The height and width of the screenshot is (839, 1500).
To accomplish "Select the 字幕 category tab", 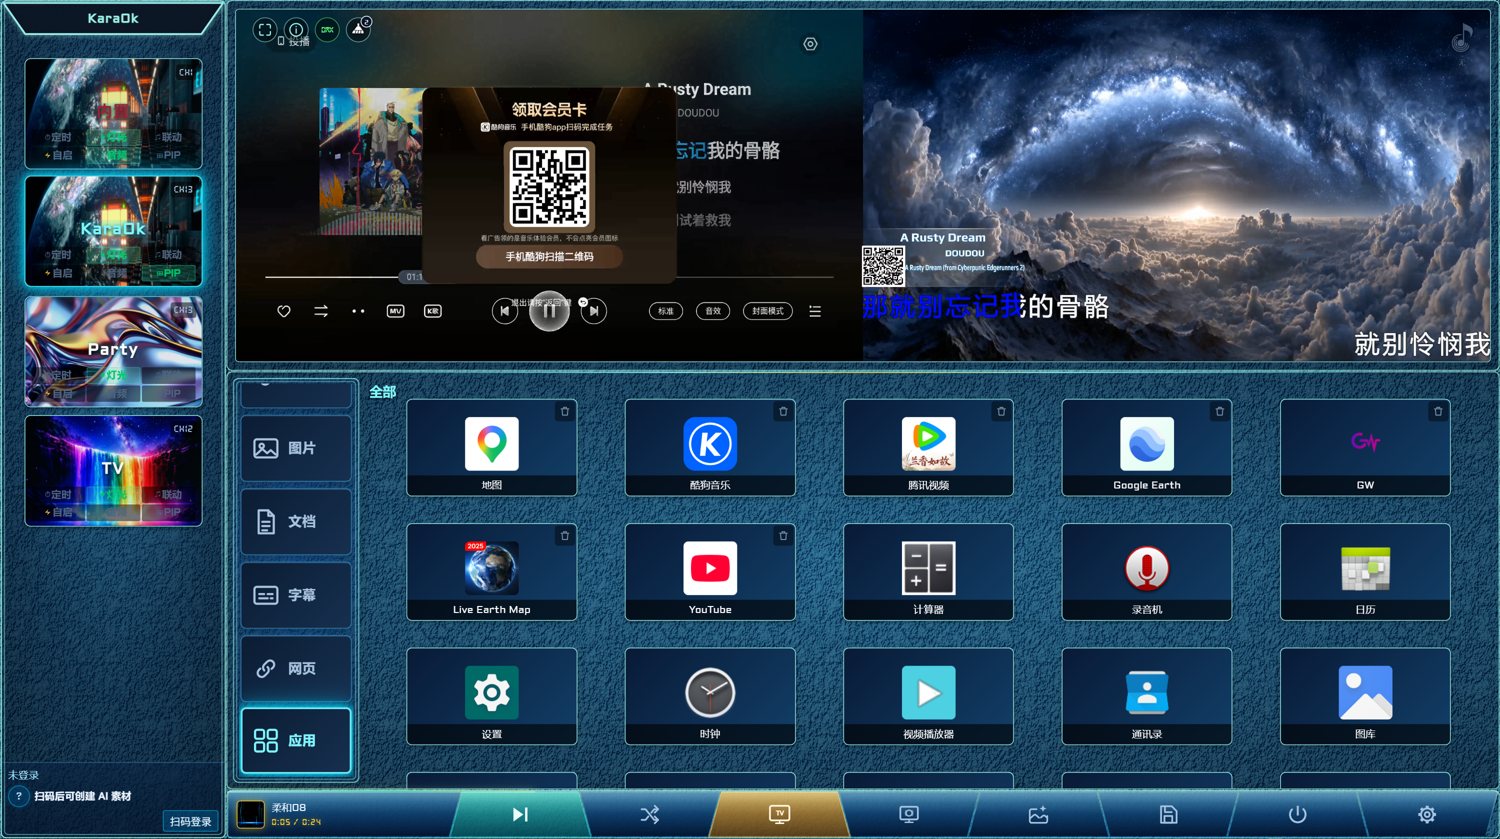I will (x=296, y=595).
